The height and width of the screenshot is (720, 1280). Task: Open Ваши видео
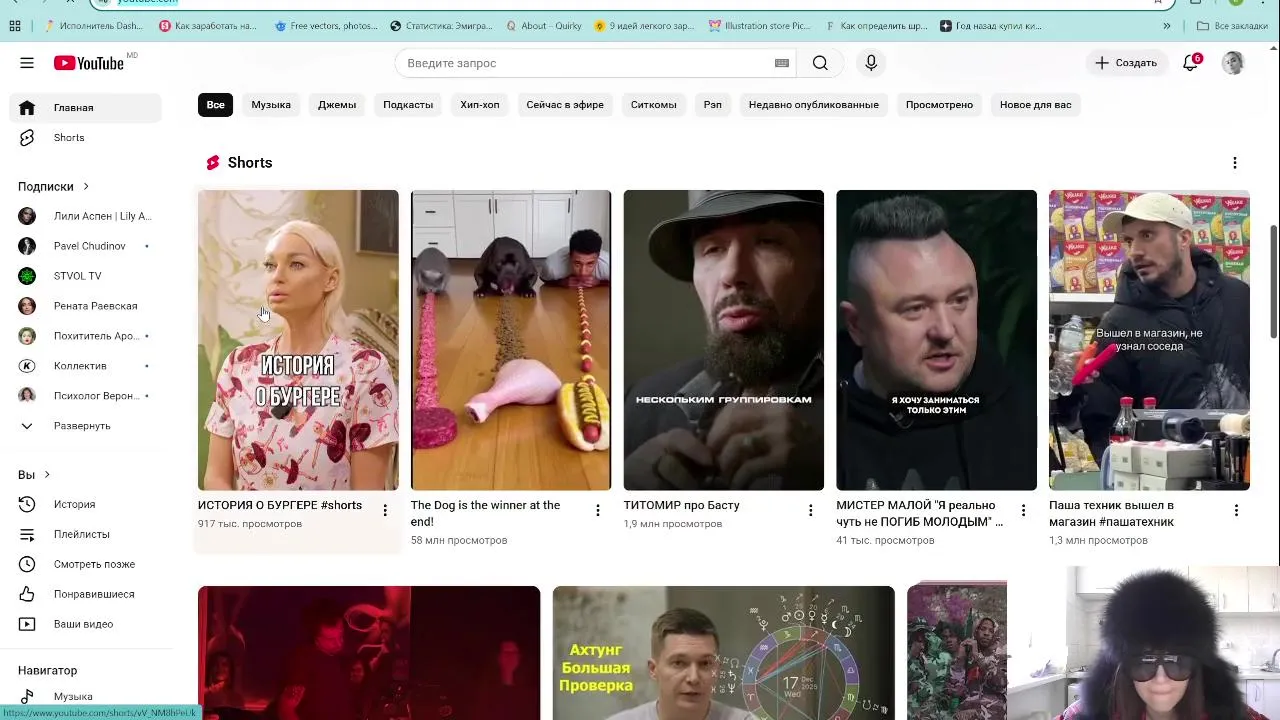86,625
